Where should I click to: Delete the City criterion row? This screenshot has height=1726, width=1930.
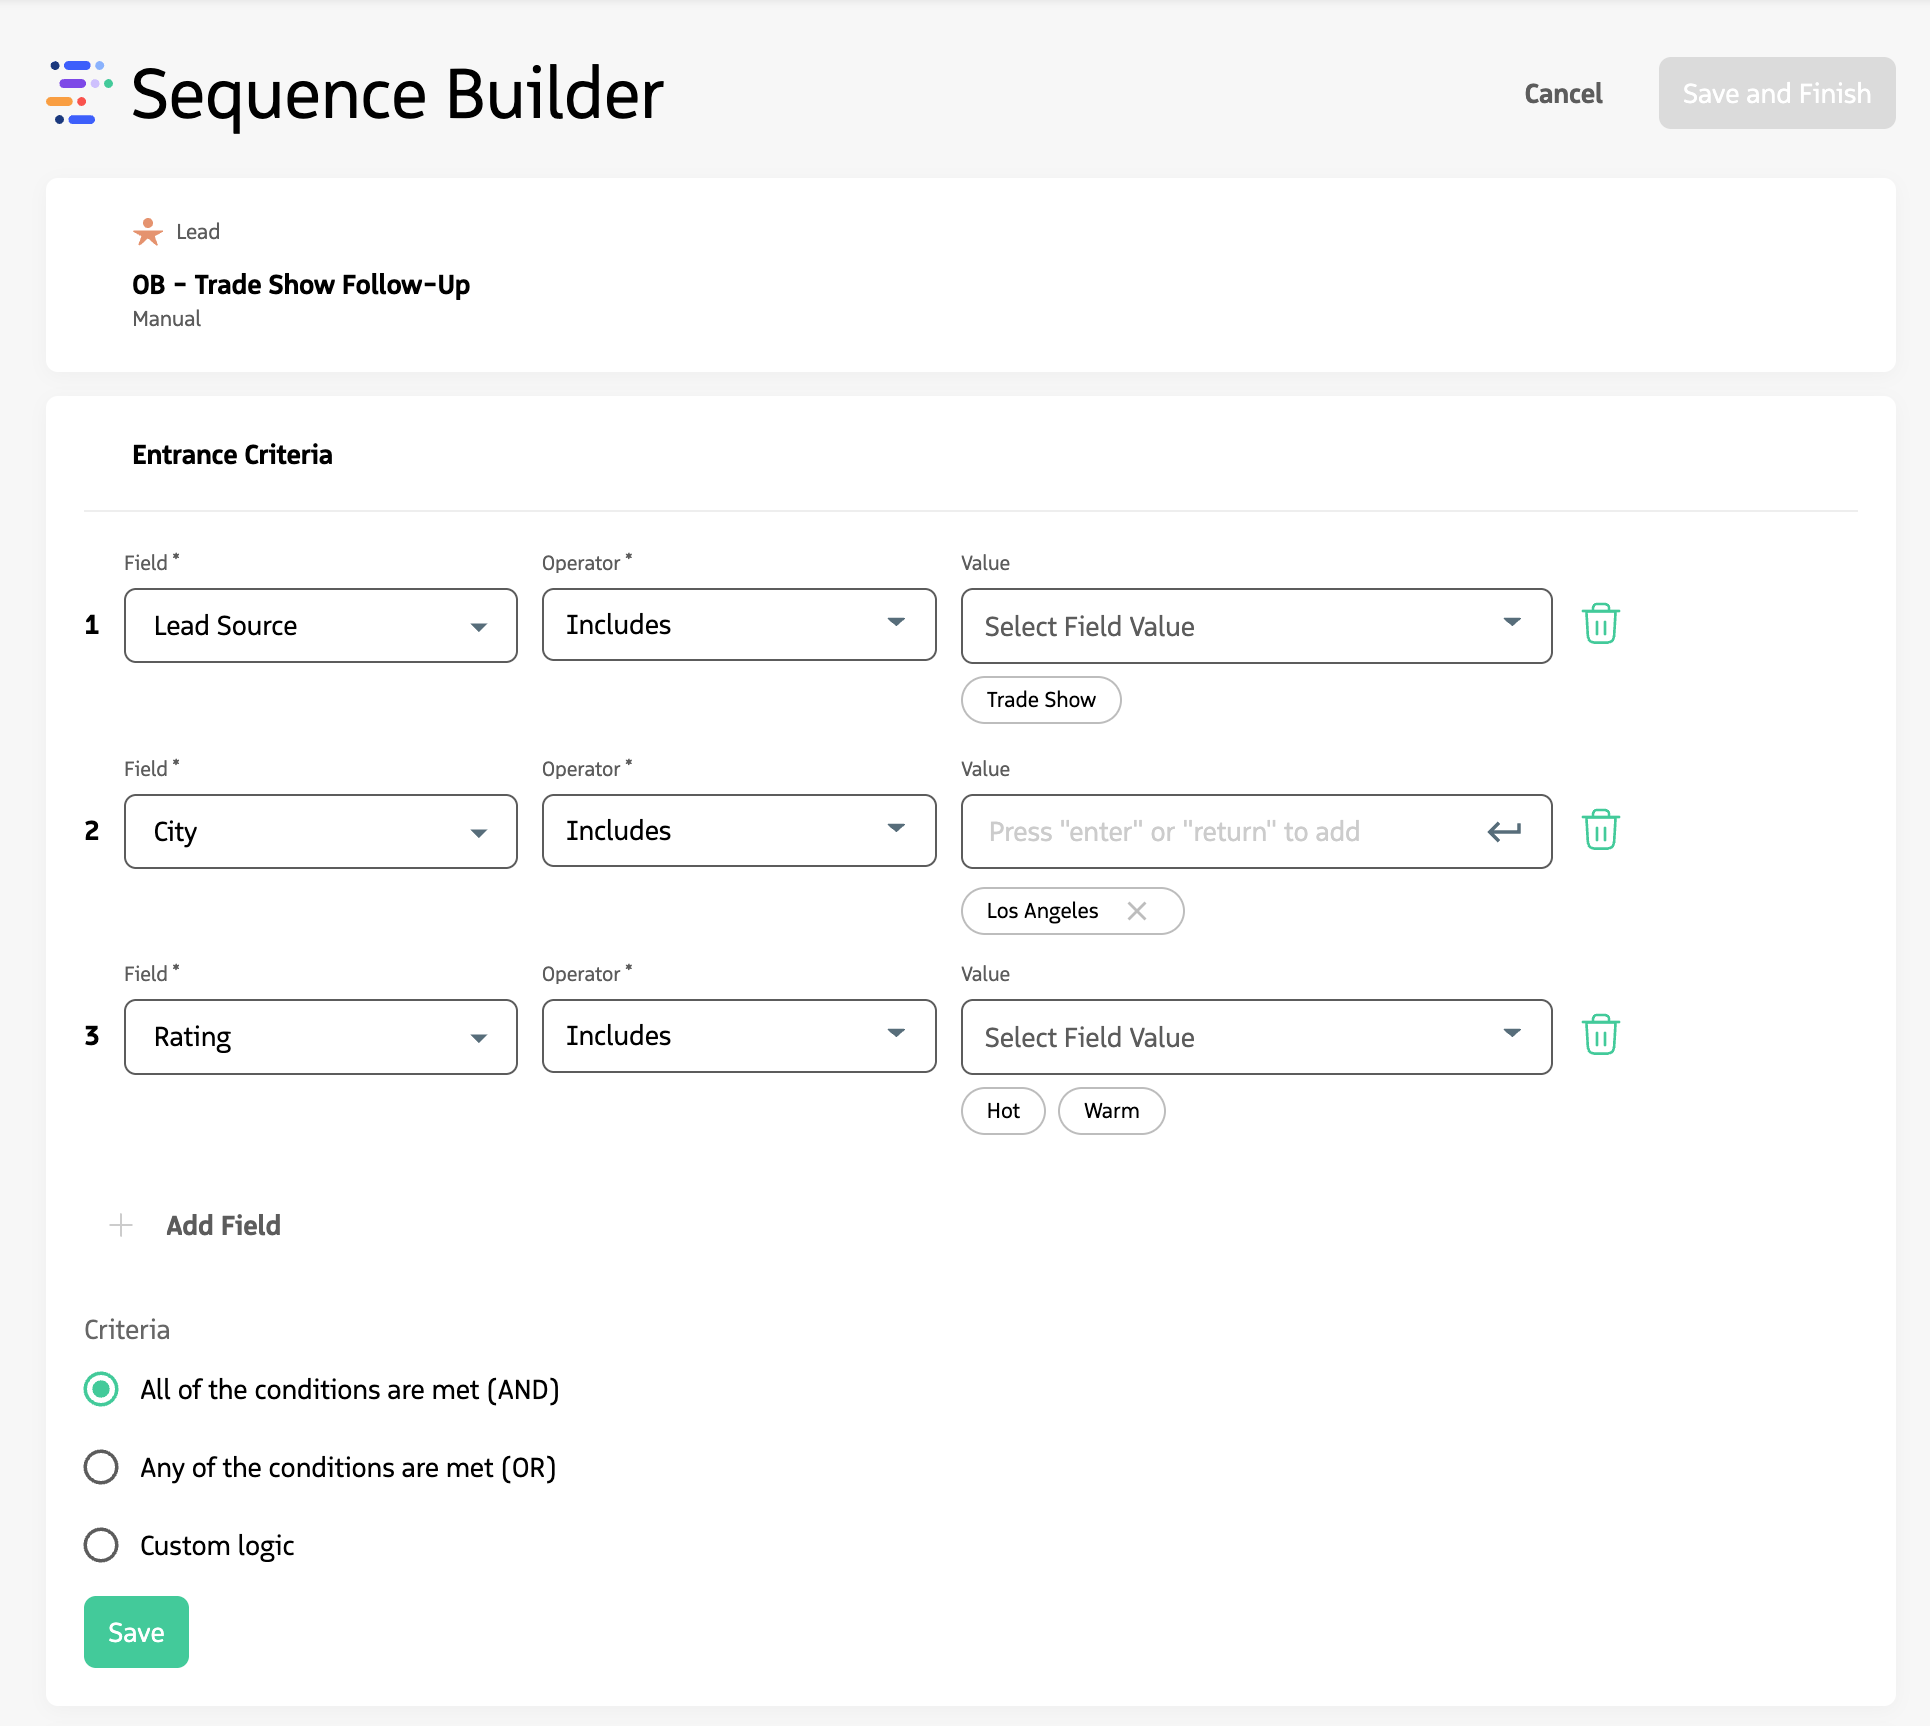[x=1600, y=830]
